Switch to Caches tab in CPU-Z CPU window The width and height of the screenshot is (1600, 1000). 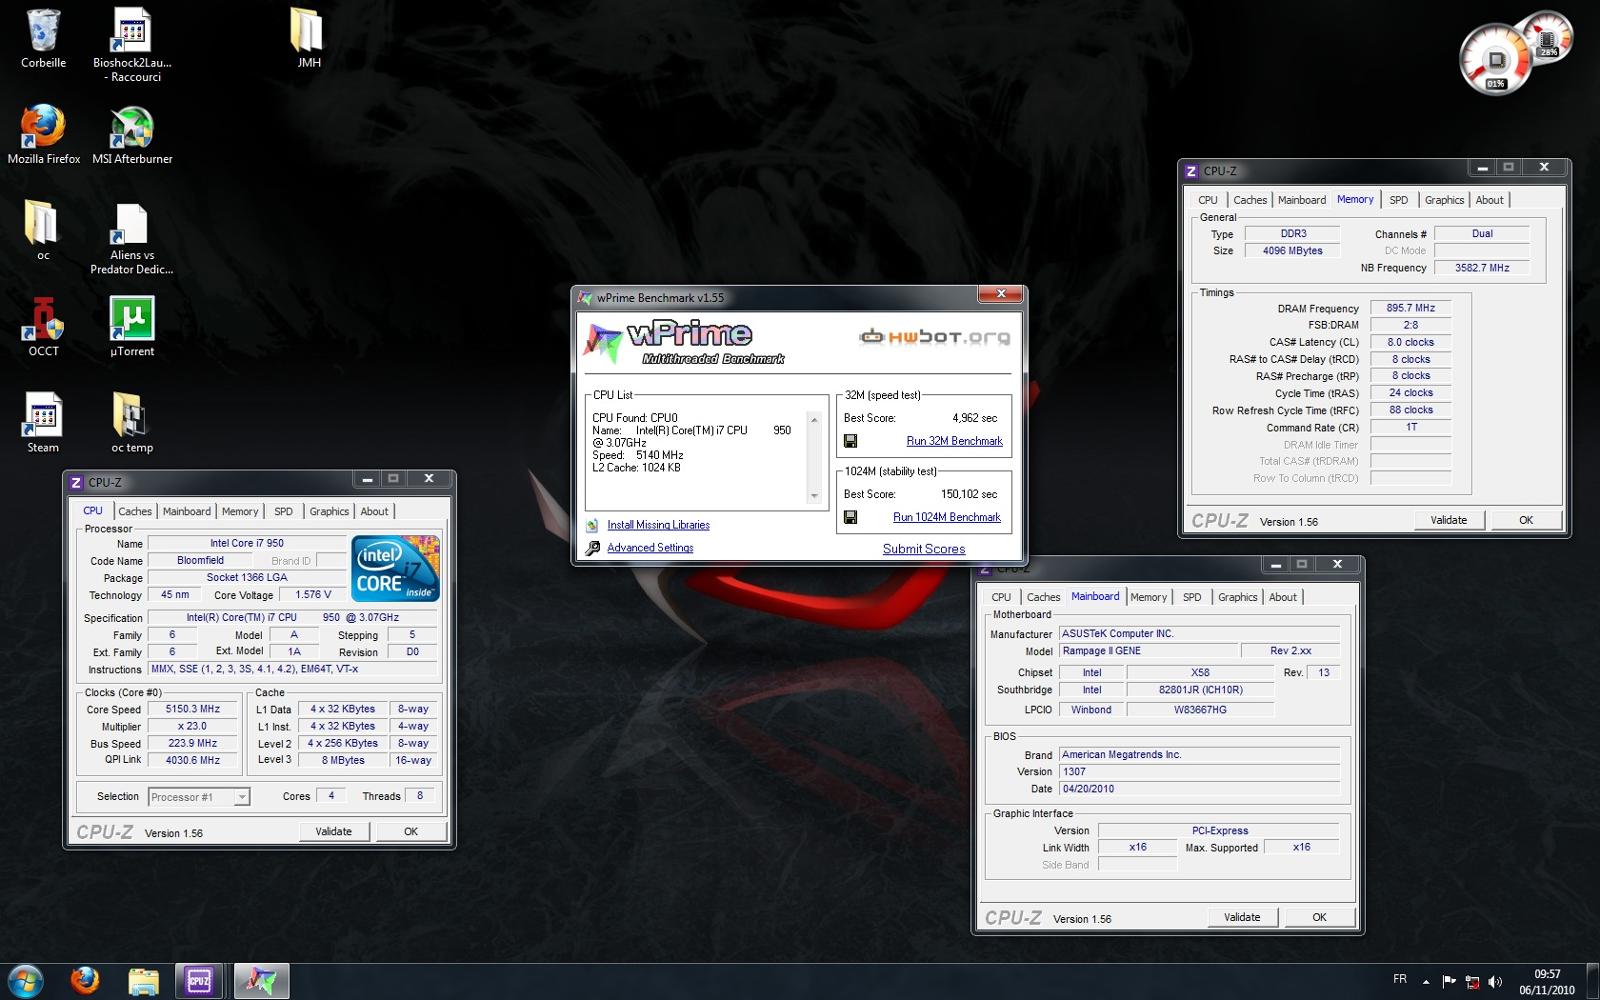[x=135, y=511]
